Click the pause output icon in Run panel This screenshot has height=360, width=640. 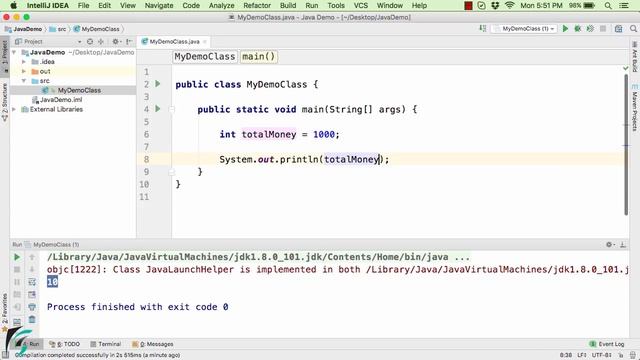(x=17, y=282)
